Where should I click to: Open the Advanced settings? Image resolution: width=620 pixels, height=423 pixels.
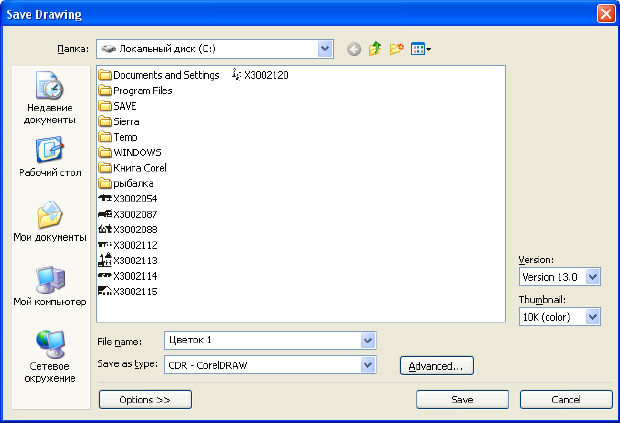coord(436,366)
